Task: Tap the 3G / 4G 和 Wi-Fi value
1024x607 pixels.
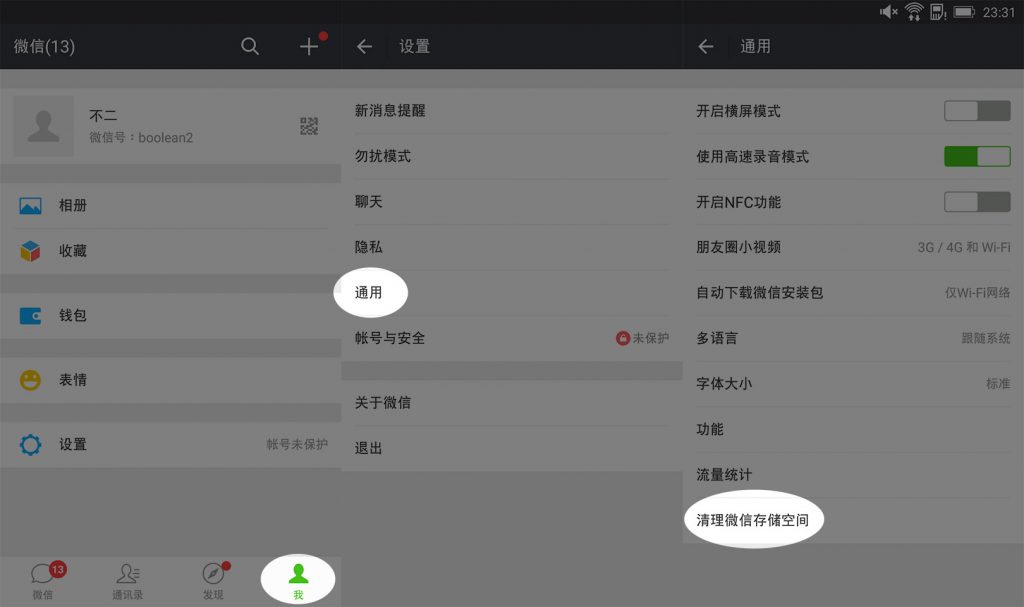Action: [x=964, y=247]
